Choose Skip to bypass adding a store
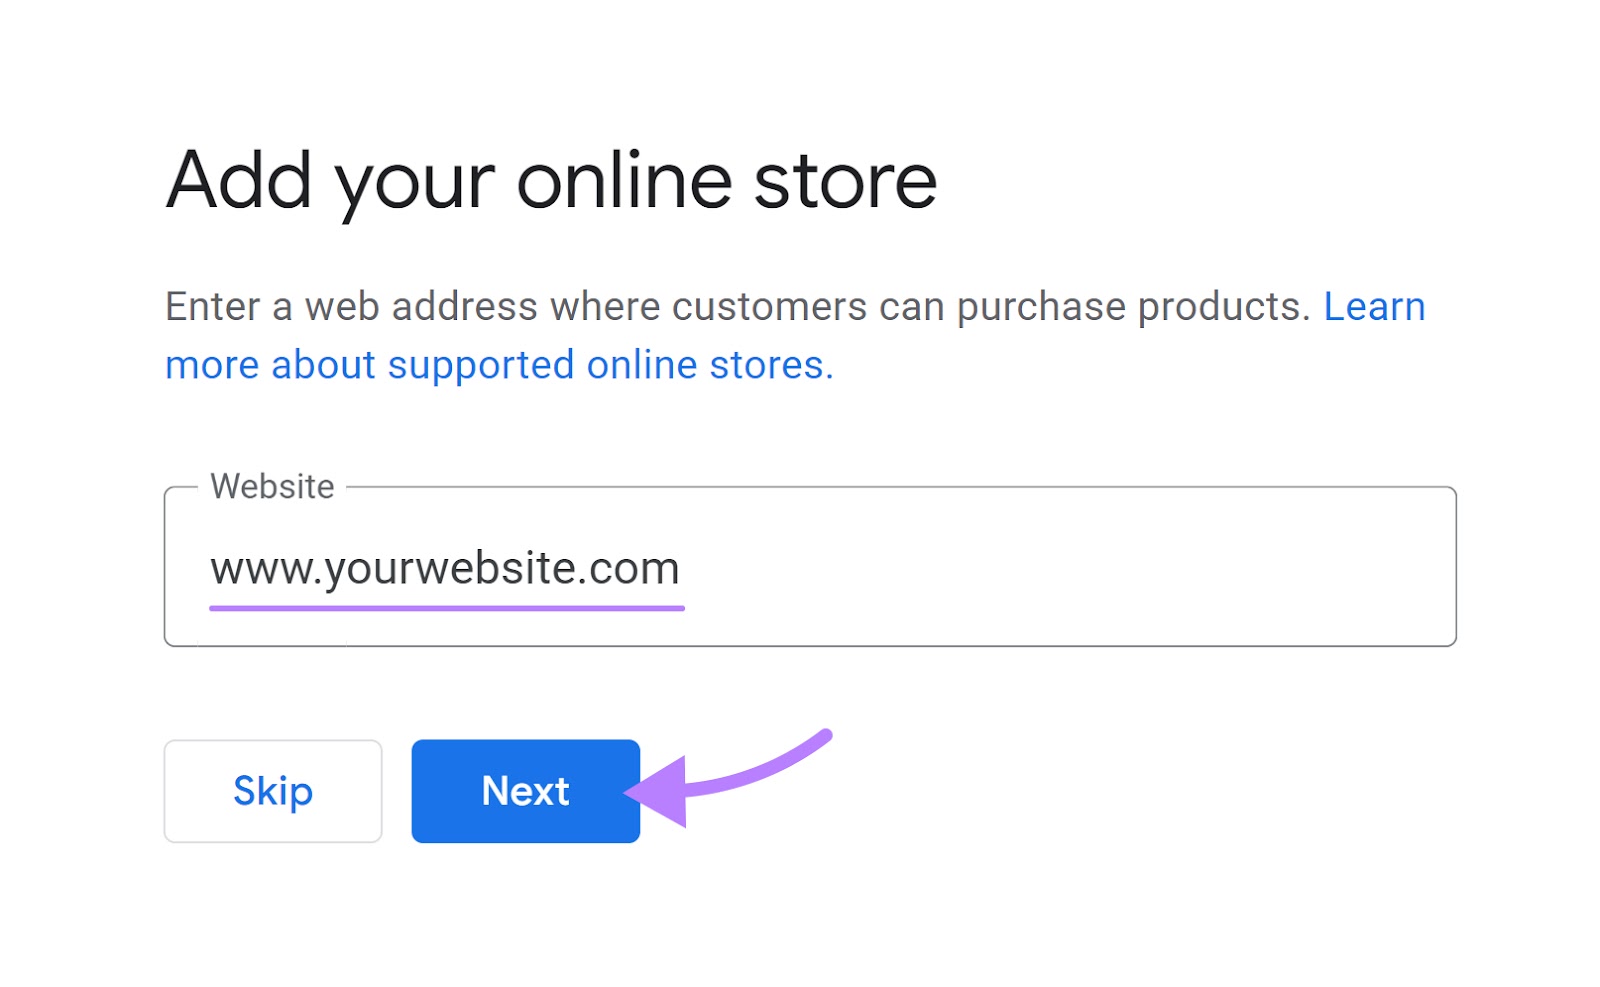This screenshot has height=987, width=1600. click(x=272, y=791)
